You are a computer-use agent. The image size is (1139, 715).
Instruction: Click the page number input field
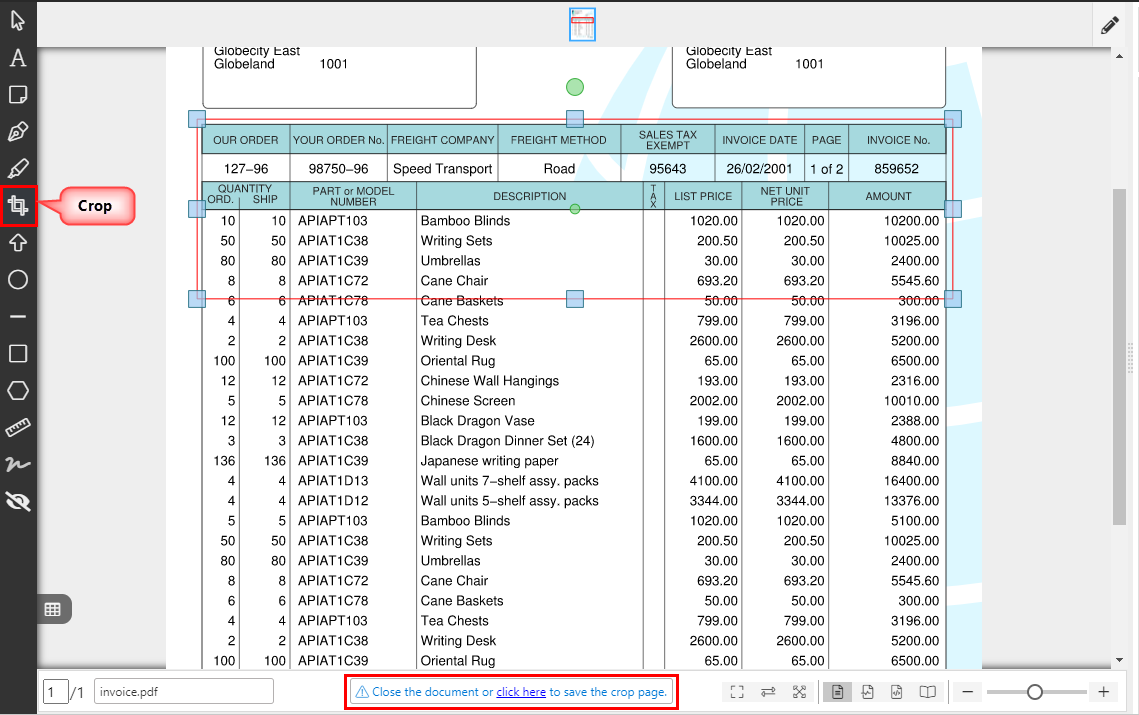pyautogui.click(x=55, y=692)
